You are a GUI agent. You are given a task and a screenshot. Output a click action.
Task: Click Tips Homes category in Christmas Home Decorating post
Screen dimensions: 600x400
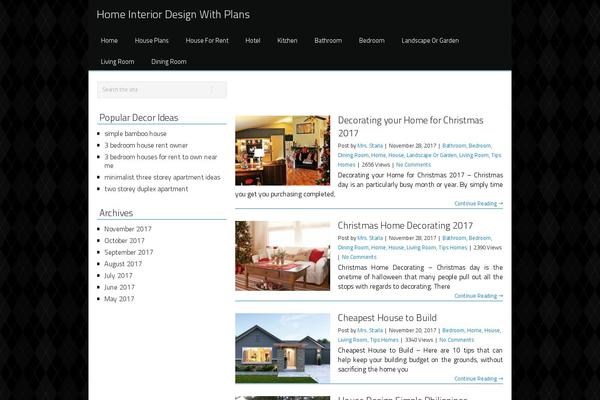click(453, 248)
